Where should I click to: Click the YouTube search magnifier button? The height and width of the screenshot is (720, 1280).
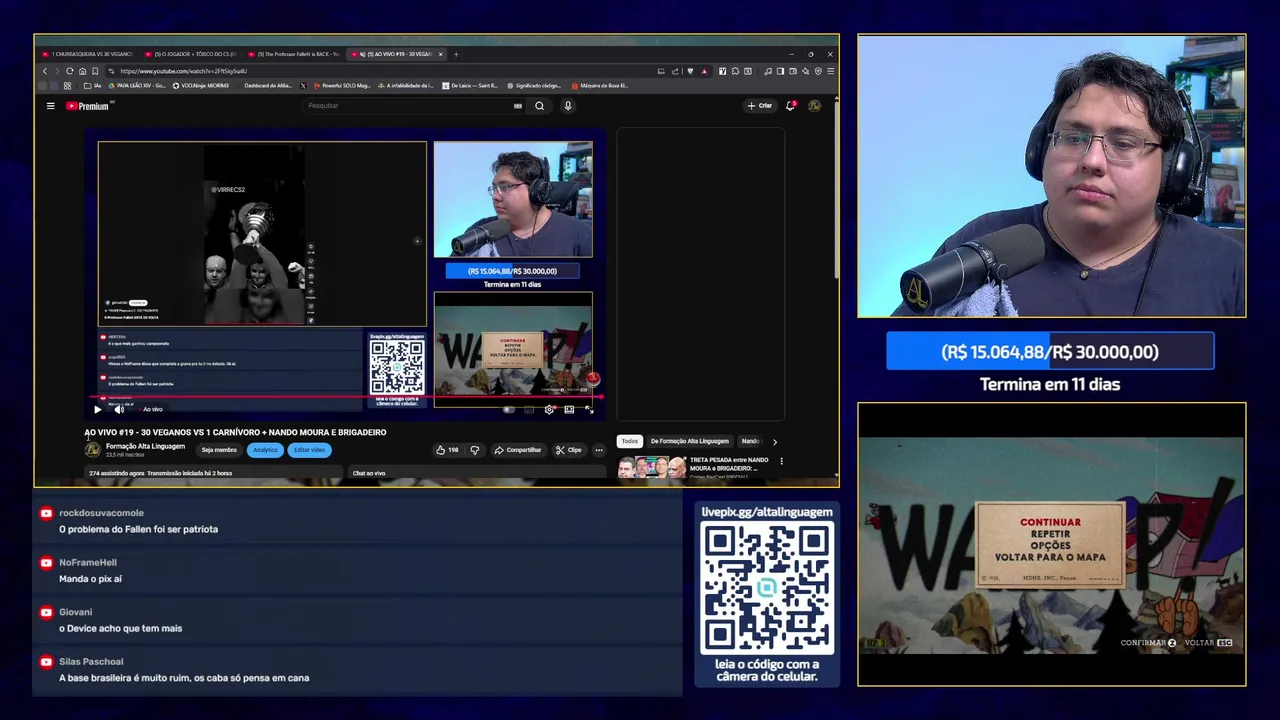click(x=540, y=106)
